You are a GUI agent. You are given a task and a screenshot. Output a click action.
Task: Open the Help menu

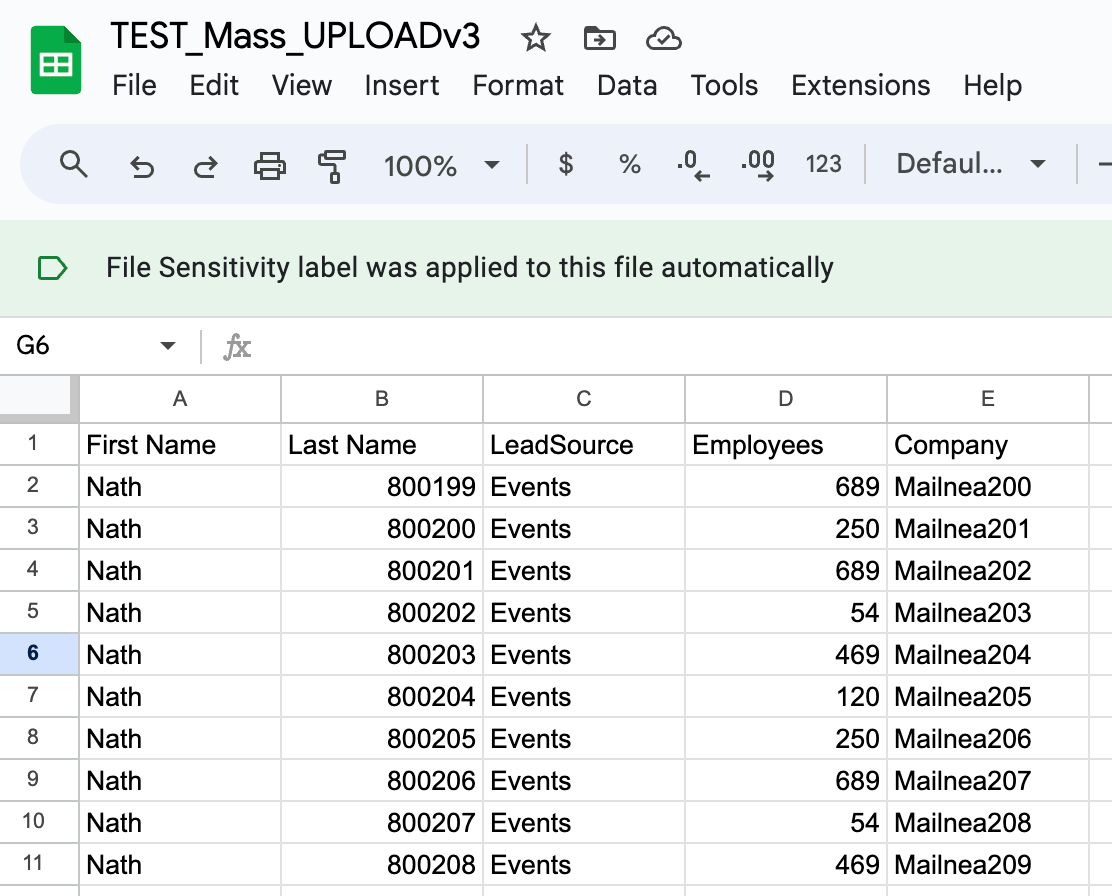992,86
